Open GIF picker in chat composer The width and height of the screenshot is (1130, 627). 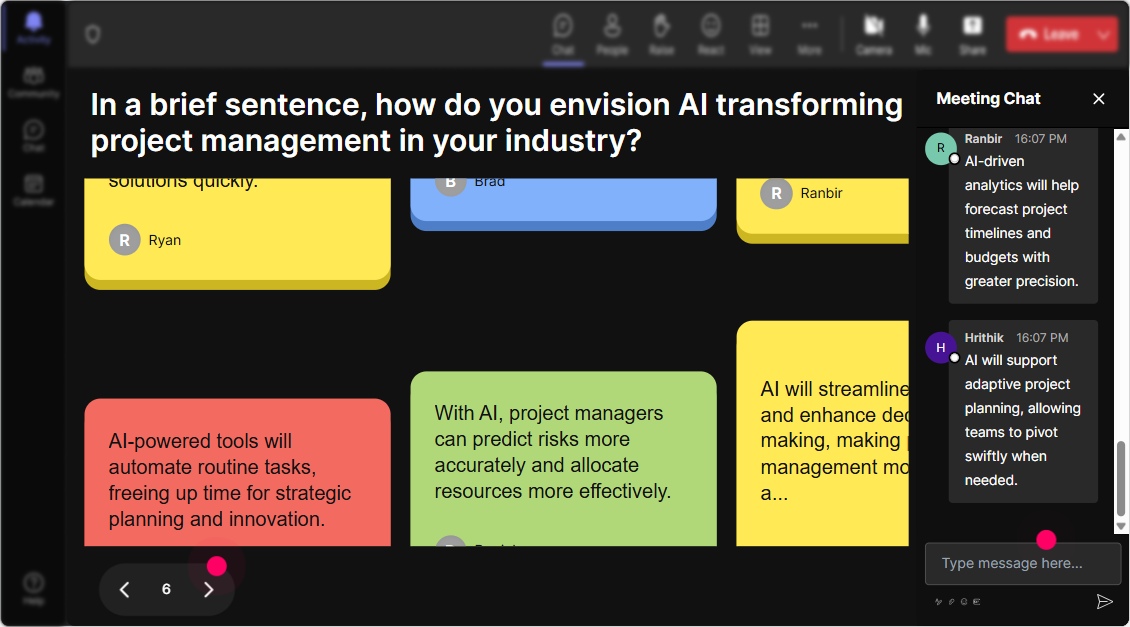coord(976,602)
